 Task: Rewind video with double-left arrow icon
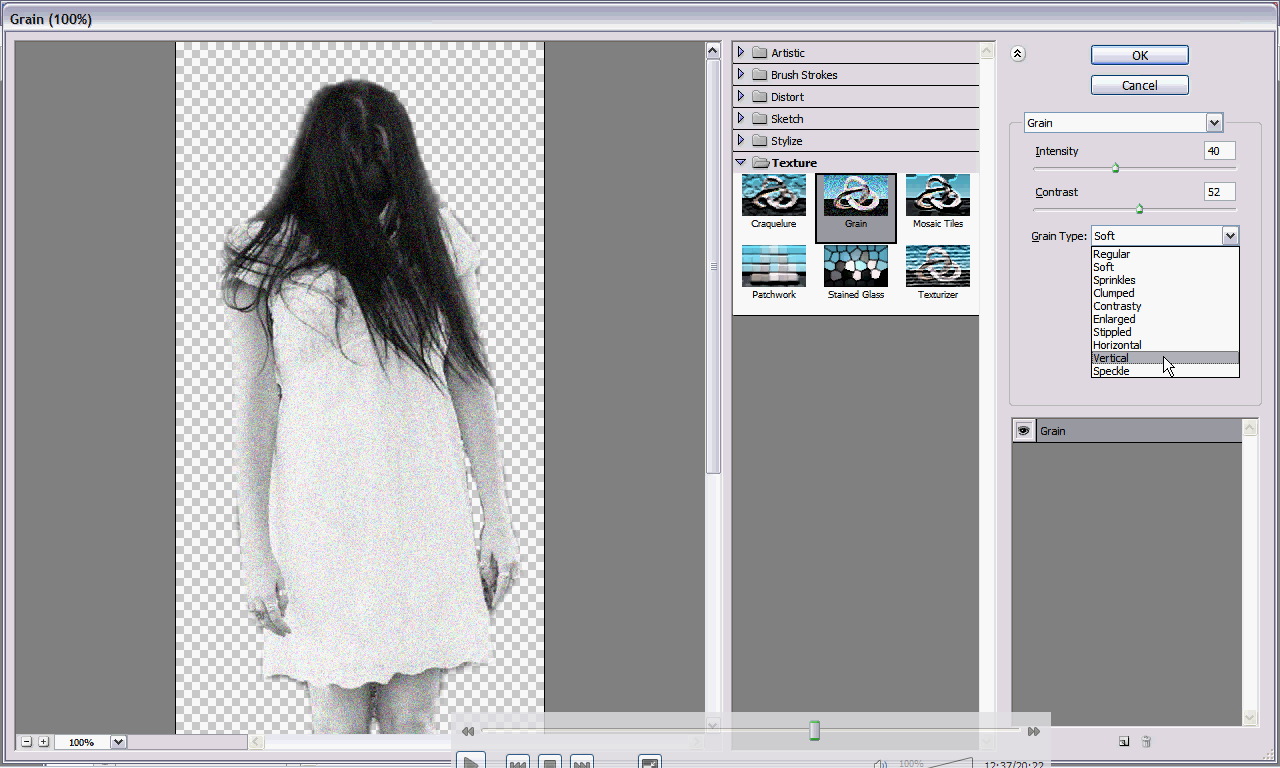point(467,732)
